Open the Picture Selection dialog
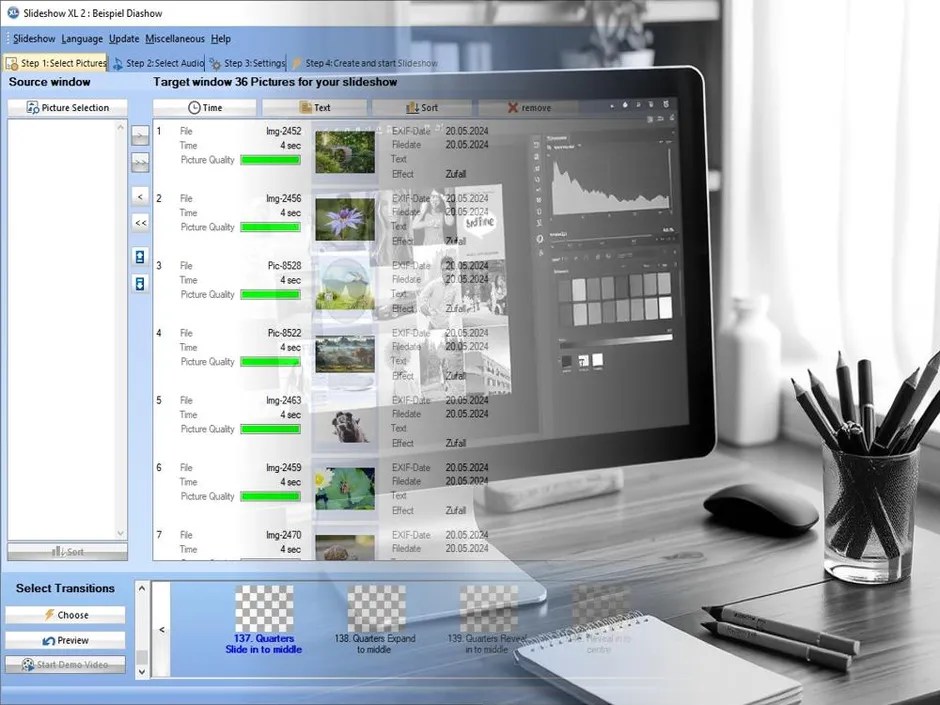Viewport: 940px width, 705px height. click(x=67, y=108)
